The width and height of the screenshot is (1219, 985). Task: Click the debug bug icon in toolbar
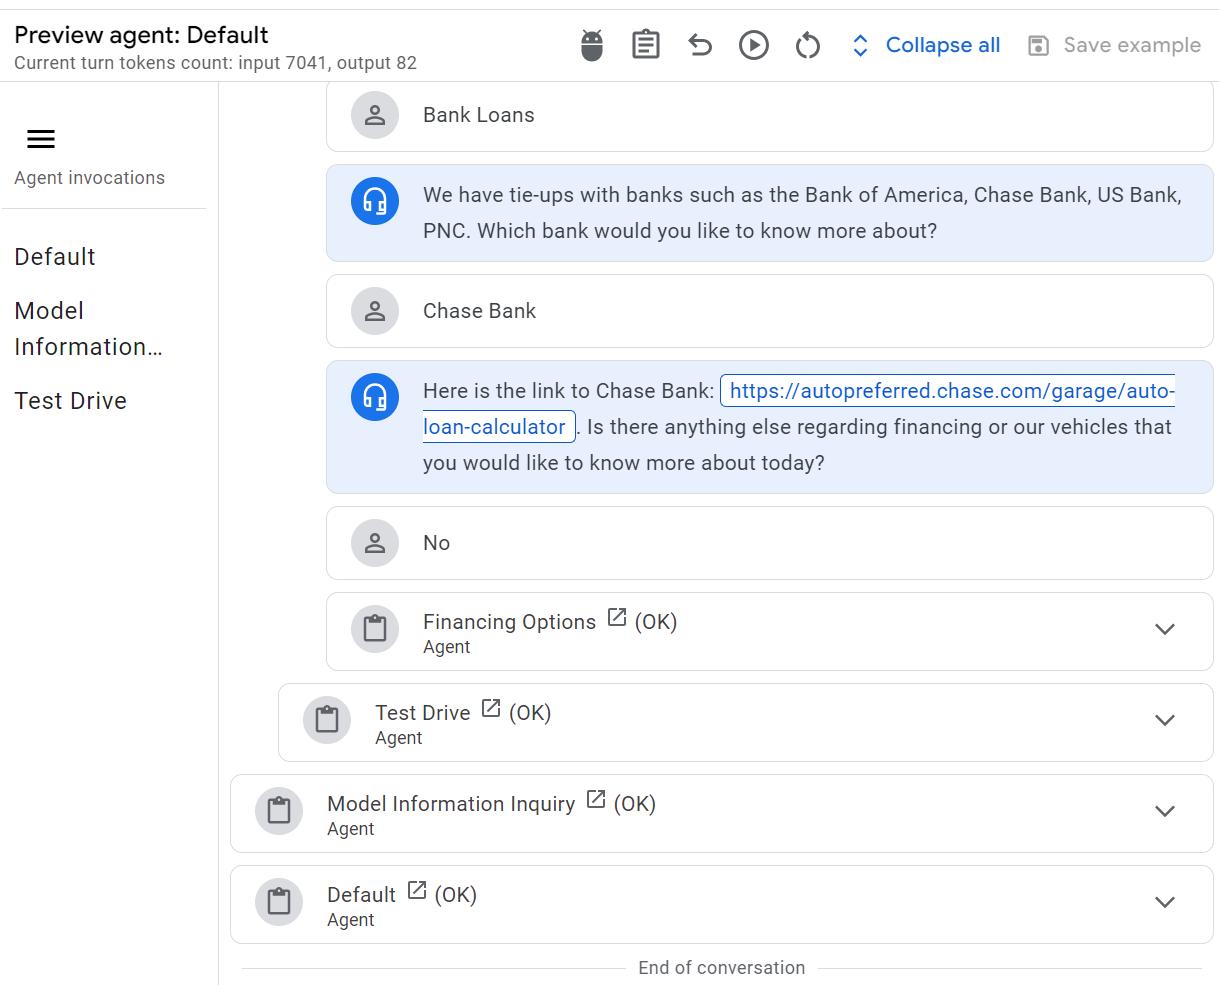(x=592, y=45)
